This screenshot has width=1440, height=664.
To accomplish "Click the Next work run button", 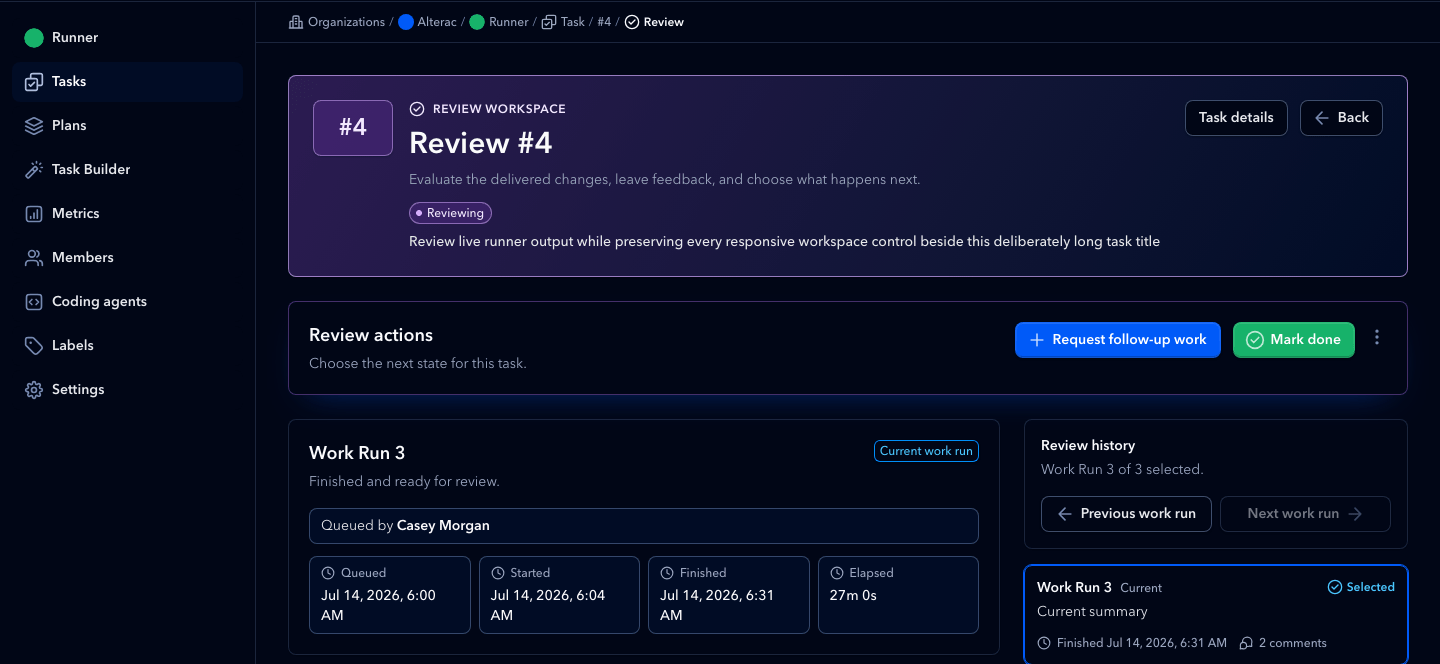I will pos(1305,514).
